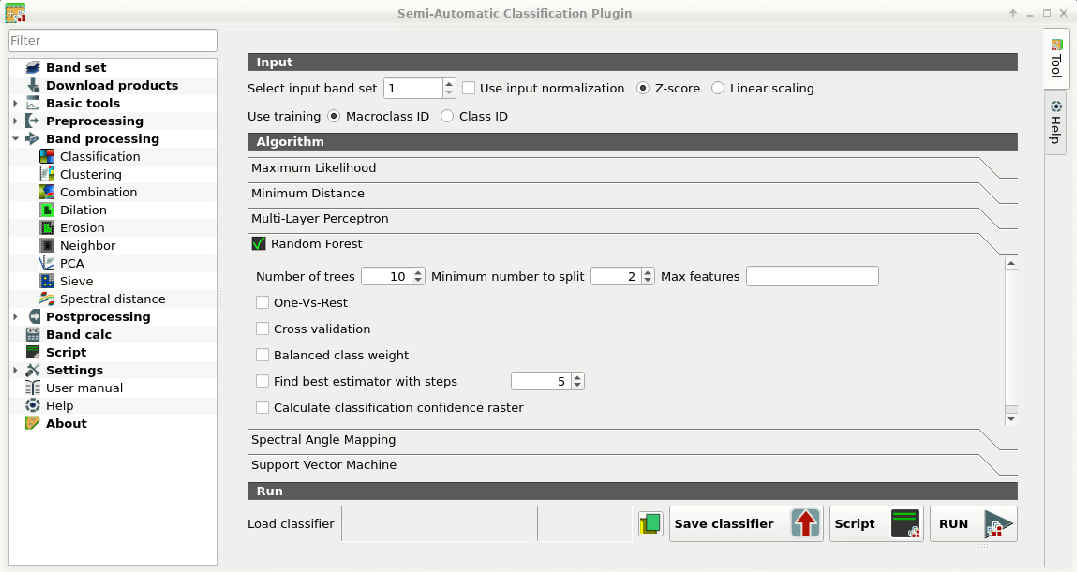Click the Download products icon

coord(32,85)
